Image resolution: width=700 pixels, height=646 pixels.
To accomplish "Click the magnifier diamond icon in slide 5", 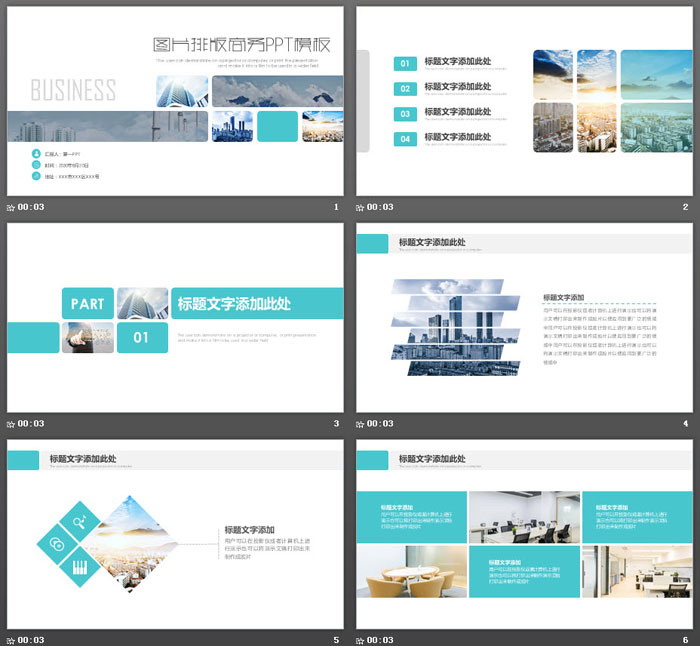I will pos(78,521).
